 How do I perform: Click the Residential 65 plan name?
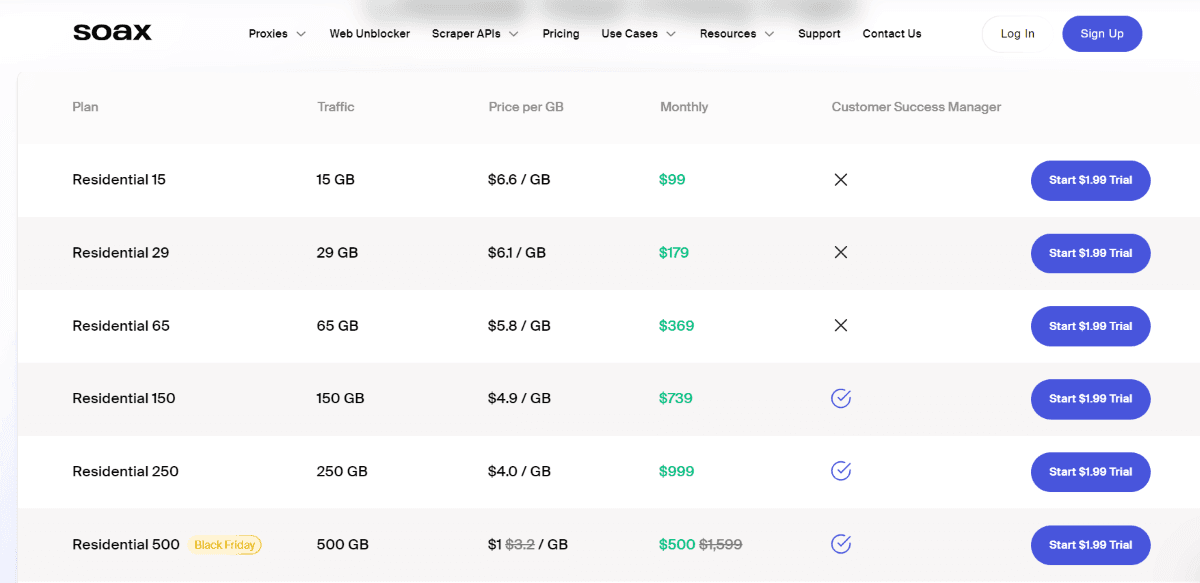121,326
